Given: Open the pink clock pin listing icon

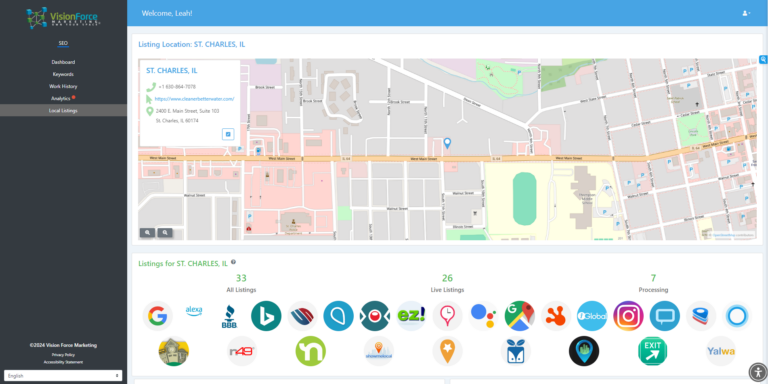Looking at the screenshot, I should coord(447,316).
